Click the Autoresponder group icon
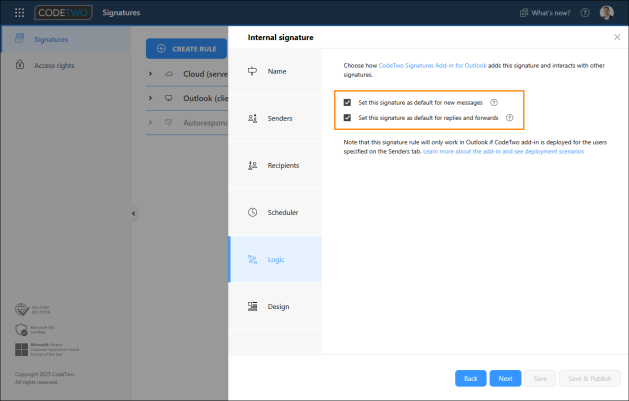The width and height of the screenshot is (629, 401). click(169, 122)
